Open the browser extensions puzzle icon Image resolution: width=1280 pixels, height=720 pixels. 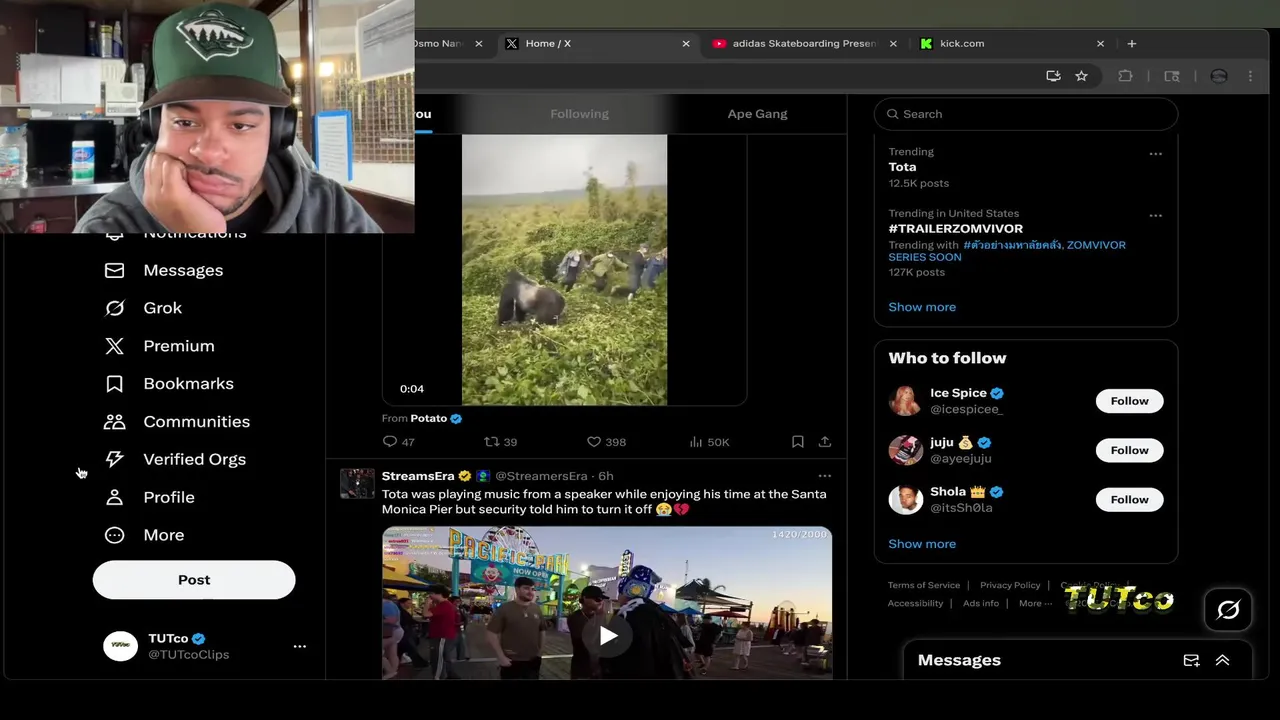[1125, 76]
